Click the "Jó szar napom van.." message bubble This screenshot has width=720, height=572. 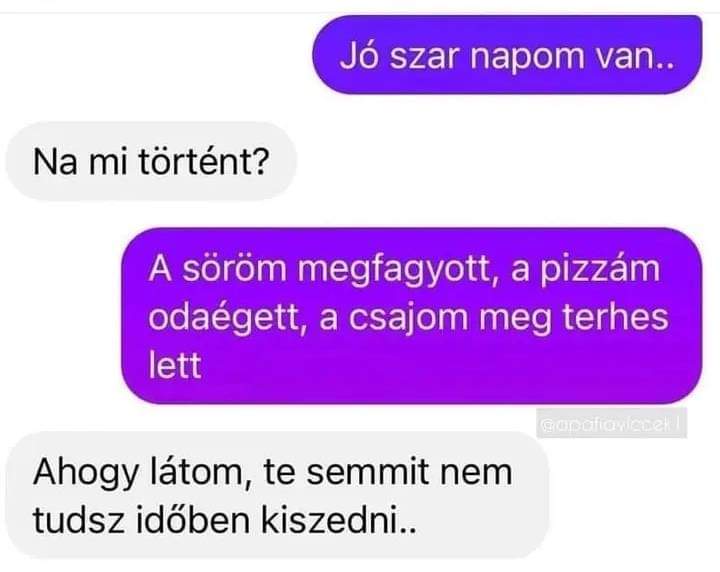tap(507, 55)
